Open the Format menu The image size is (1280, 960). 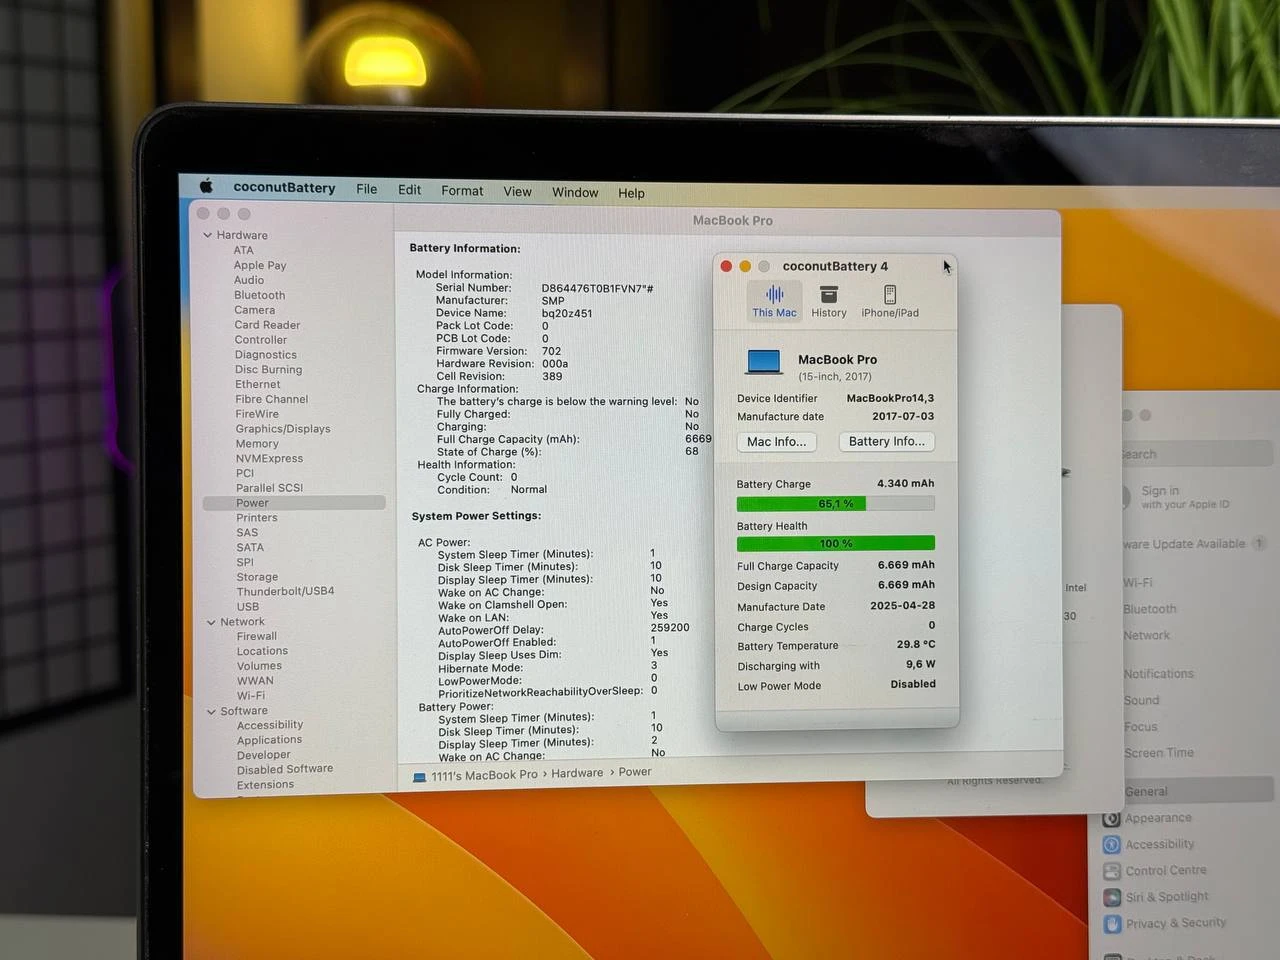pos(462,191)
